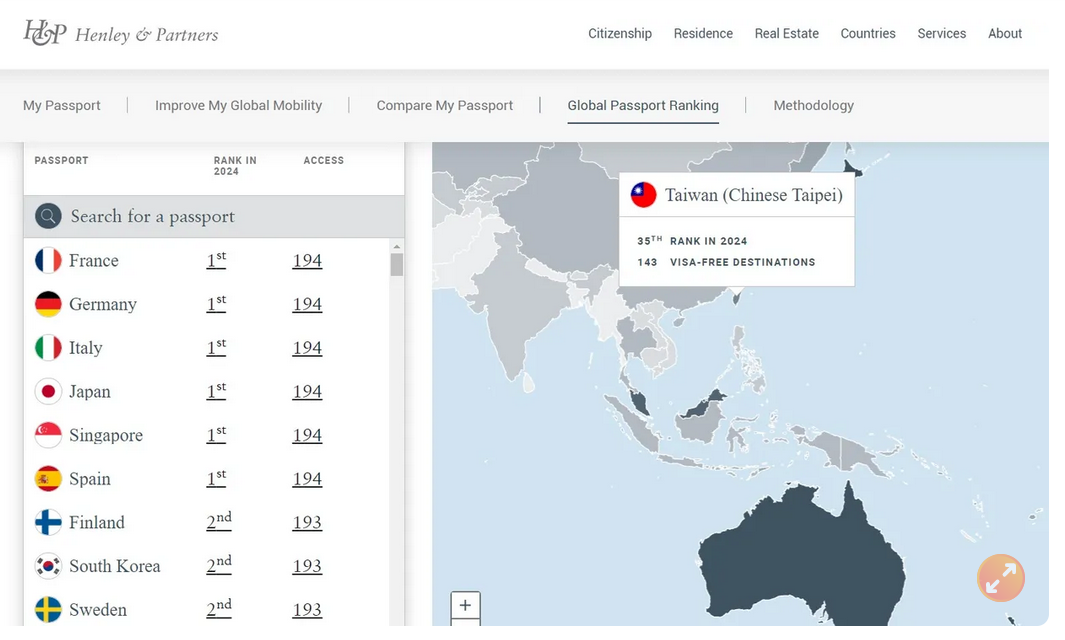Click the 143 visa-free destinations text
The width and height of the screenshot is (1065, 640).
click(x=726, y=262)
